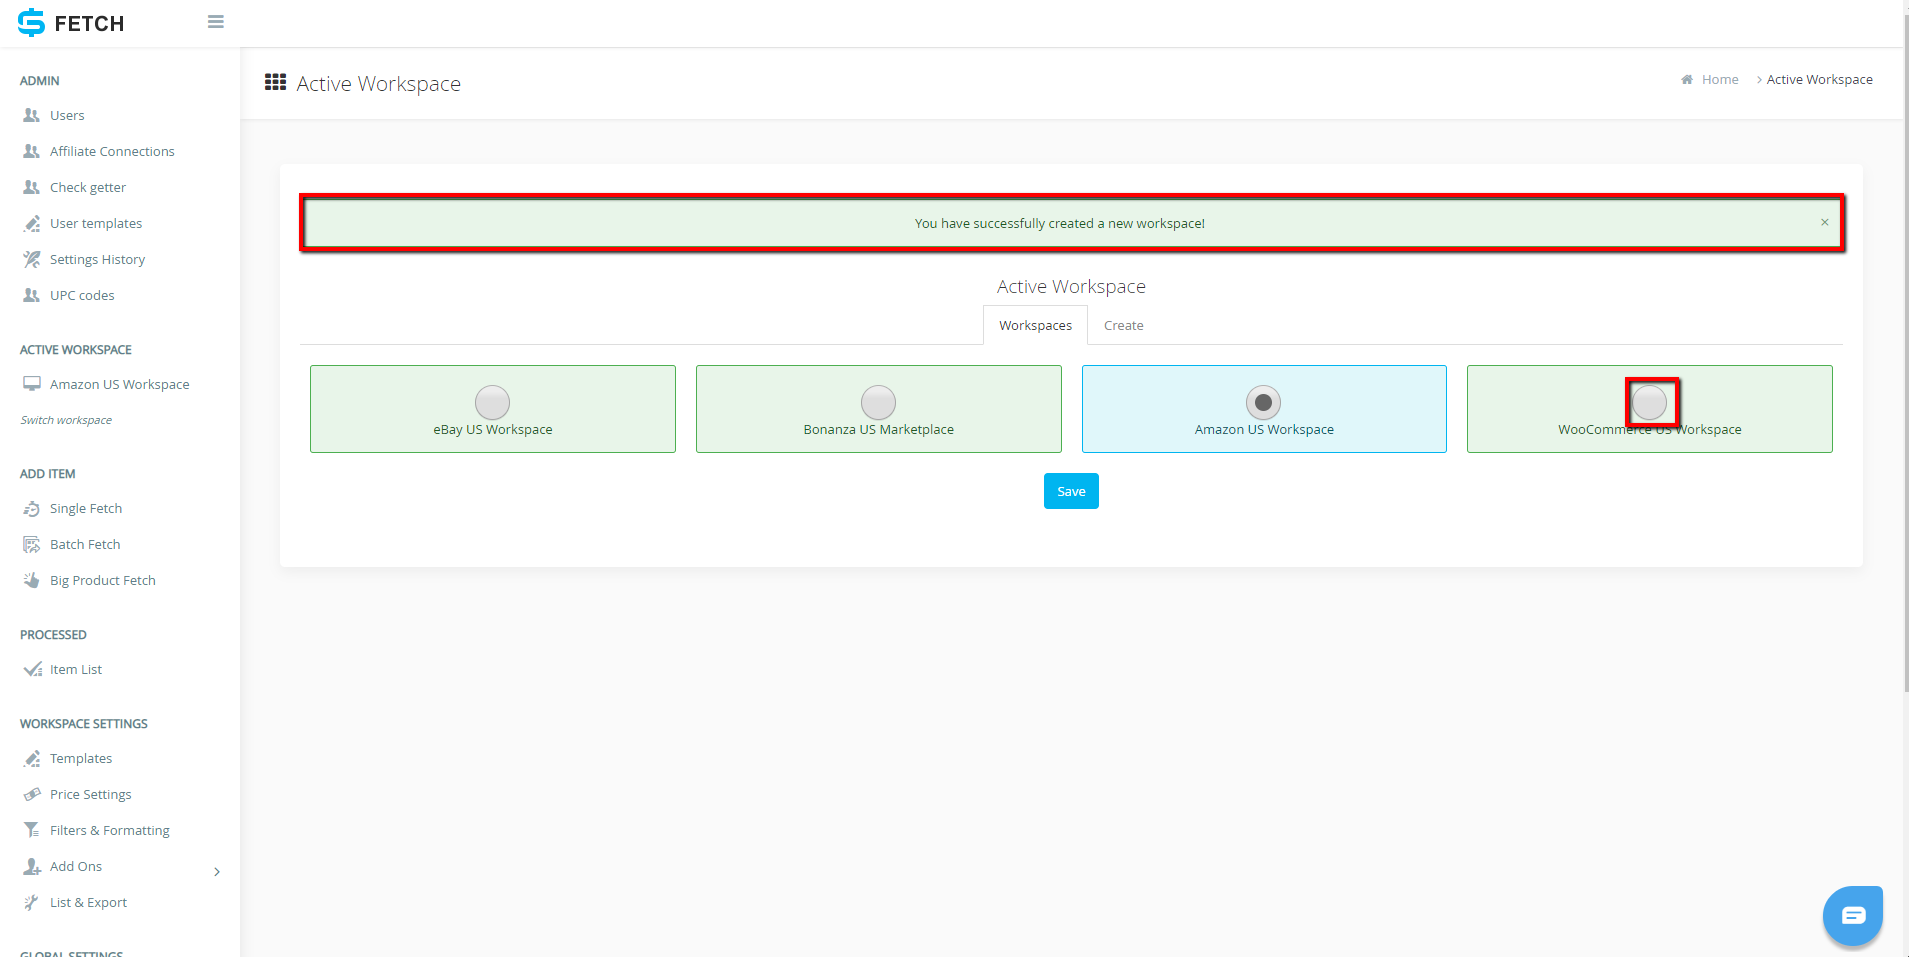Click the Settings History icon
This screenshot has height=957, width=1909.
[32, 259]
